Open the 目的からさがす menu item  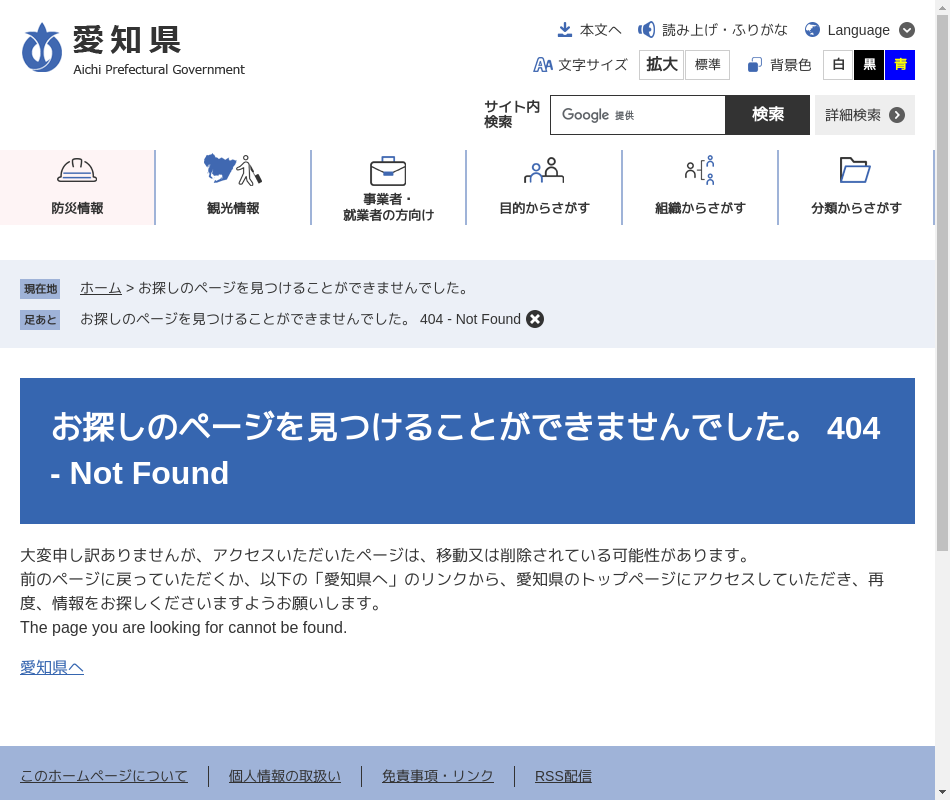[544, 187]
